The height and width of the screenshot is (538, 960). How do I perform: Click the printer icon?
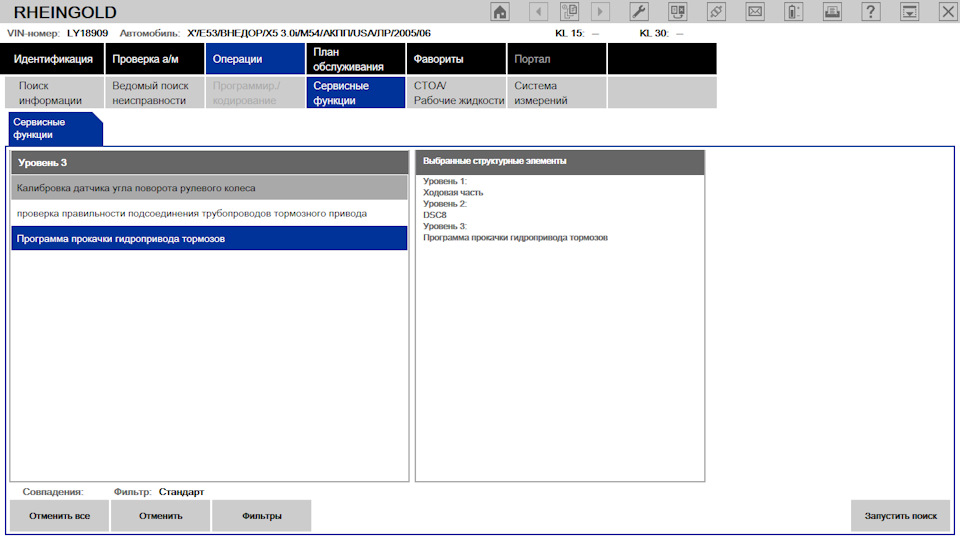click(x=832, y=12)
